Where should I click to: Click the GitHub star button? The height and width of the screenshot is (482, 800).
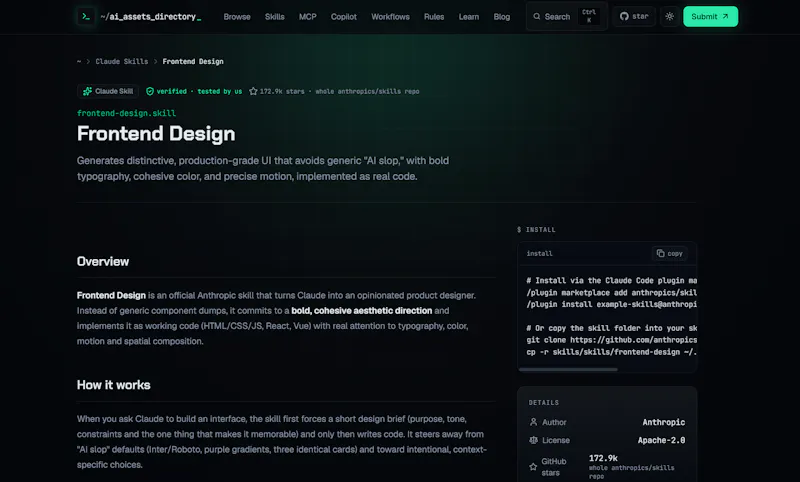pos(634,16)
